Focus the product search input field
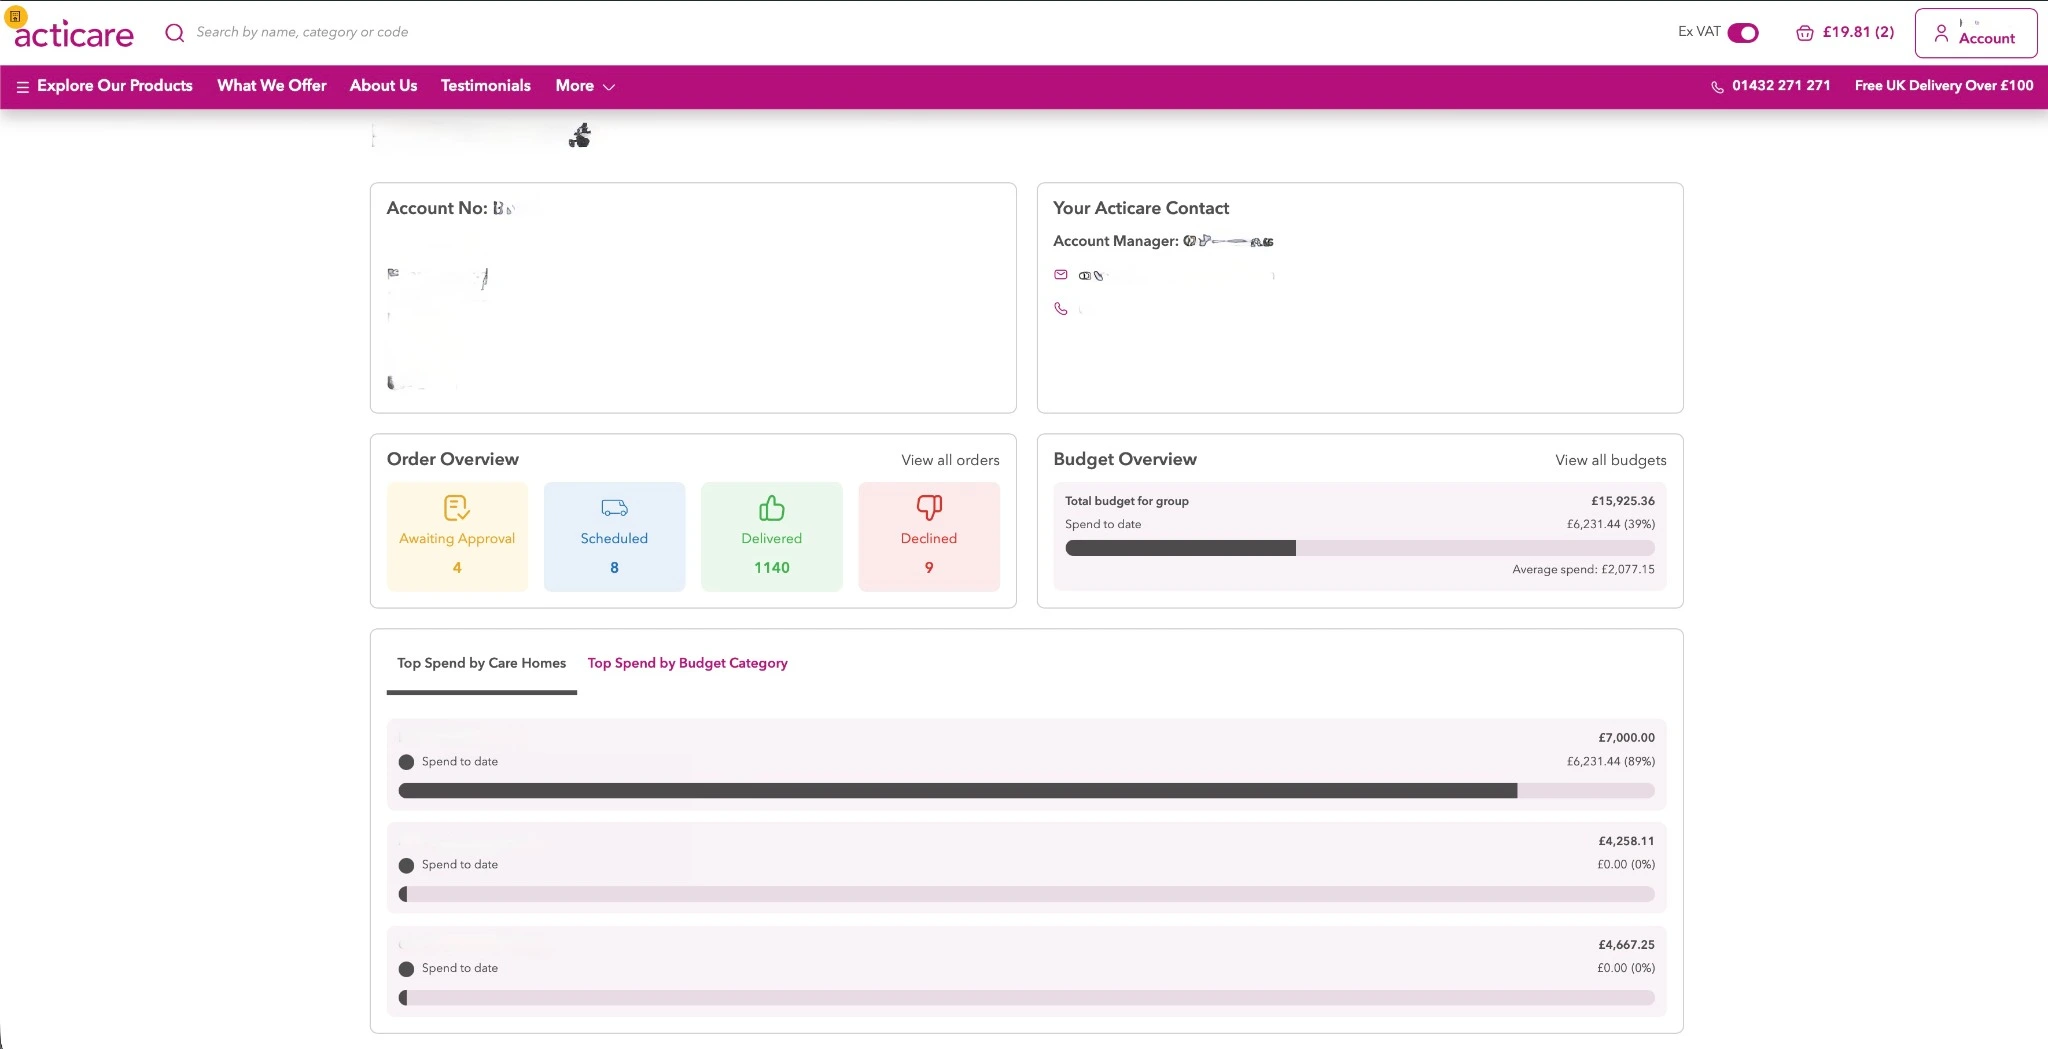The height and width of the screenshot is (1049, 2048). point(303,33)
